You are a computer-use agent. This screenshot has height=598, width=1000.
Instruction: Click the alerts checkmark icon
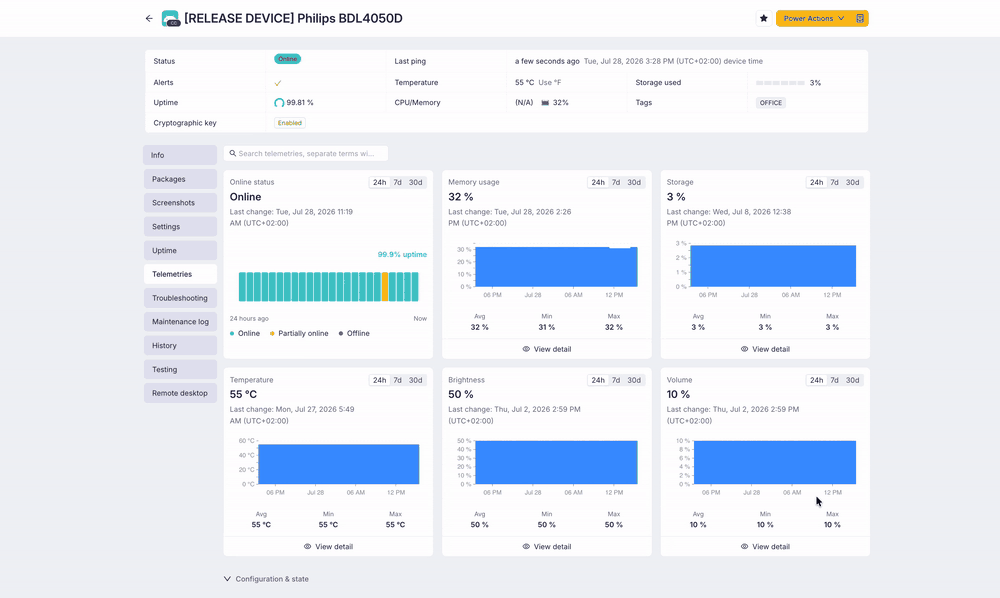[278, 83]
